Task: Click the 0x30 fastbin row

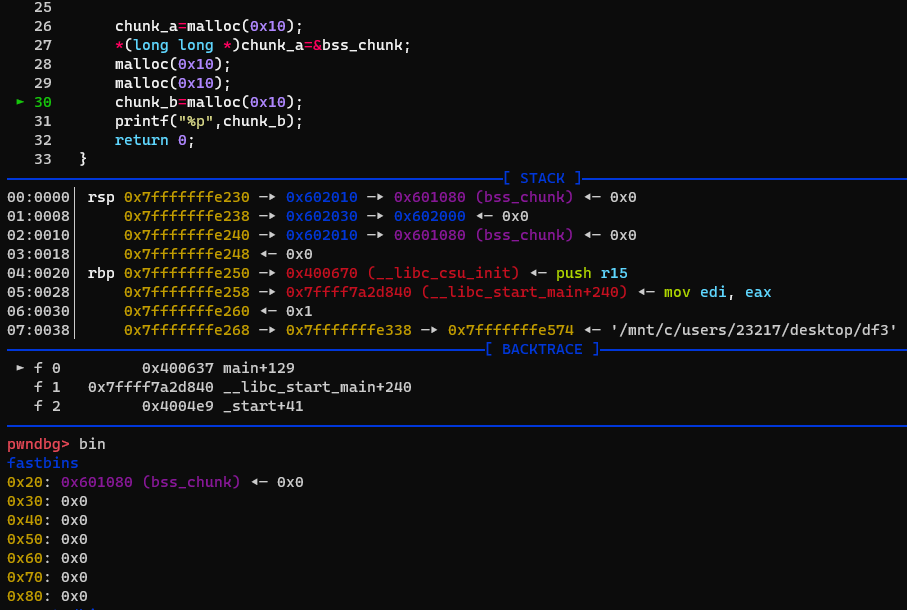Action: [x=47, y=501]
